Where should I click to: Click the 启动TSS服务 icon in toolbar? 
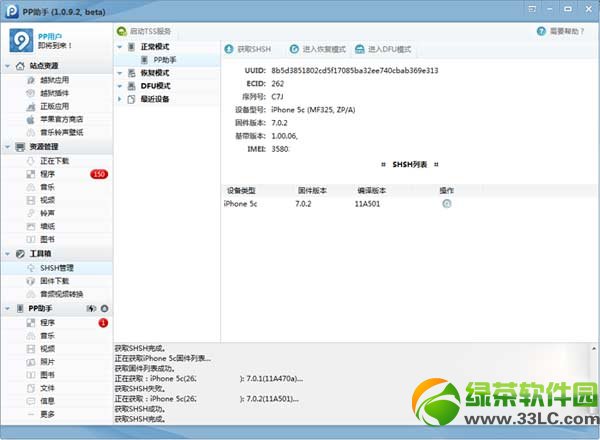[122, 32]
